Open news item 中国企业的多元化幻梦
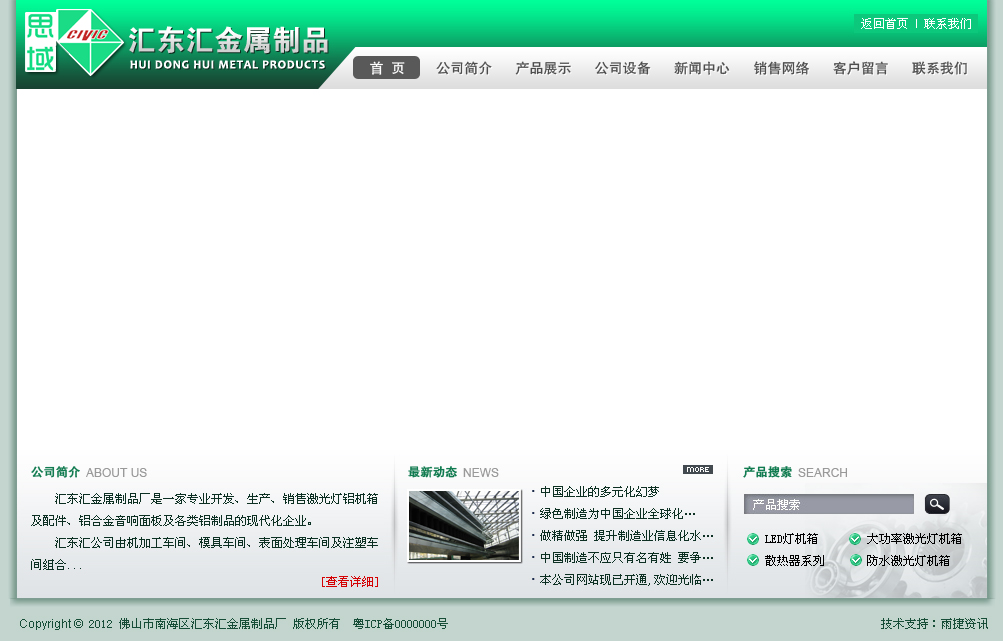Viewport: 1003px width, 641px height. [599, 492]
